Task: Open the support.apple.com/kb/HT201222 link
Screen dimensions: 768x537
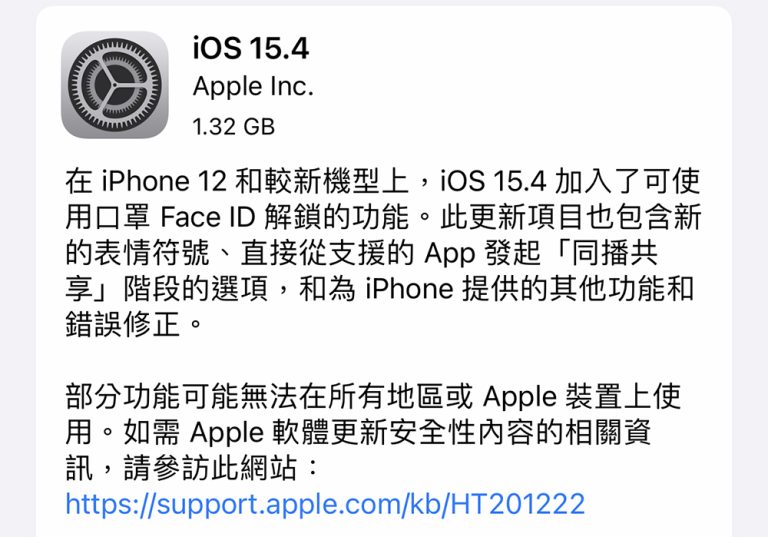Action: click(325, 505)
